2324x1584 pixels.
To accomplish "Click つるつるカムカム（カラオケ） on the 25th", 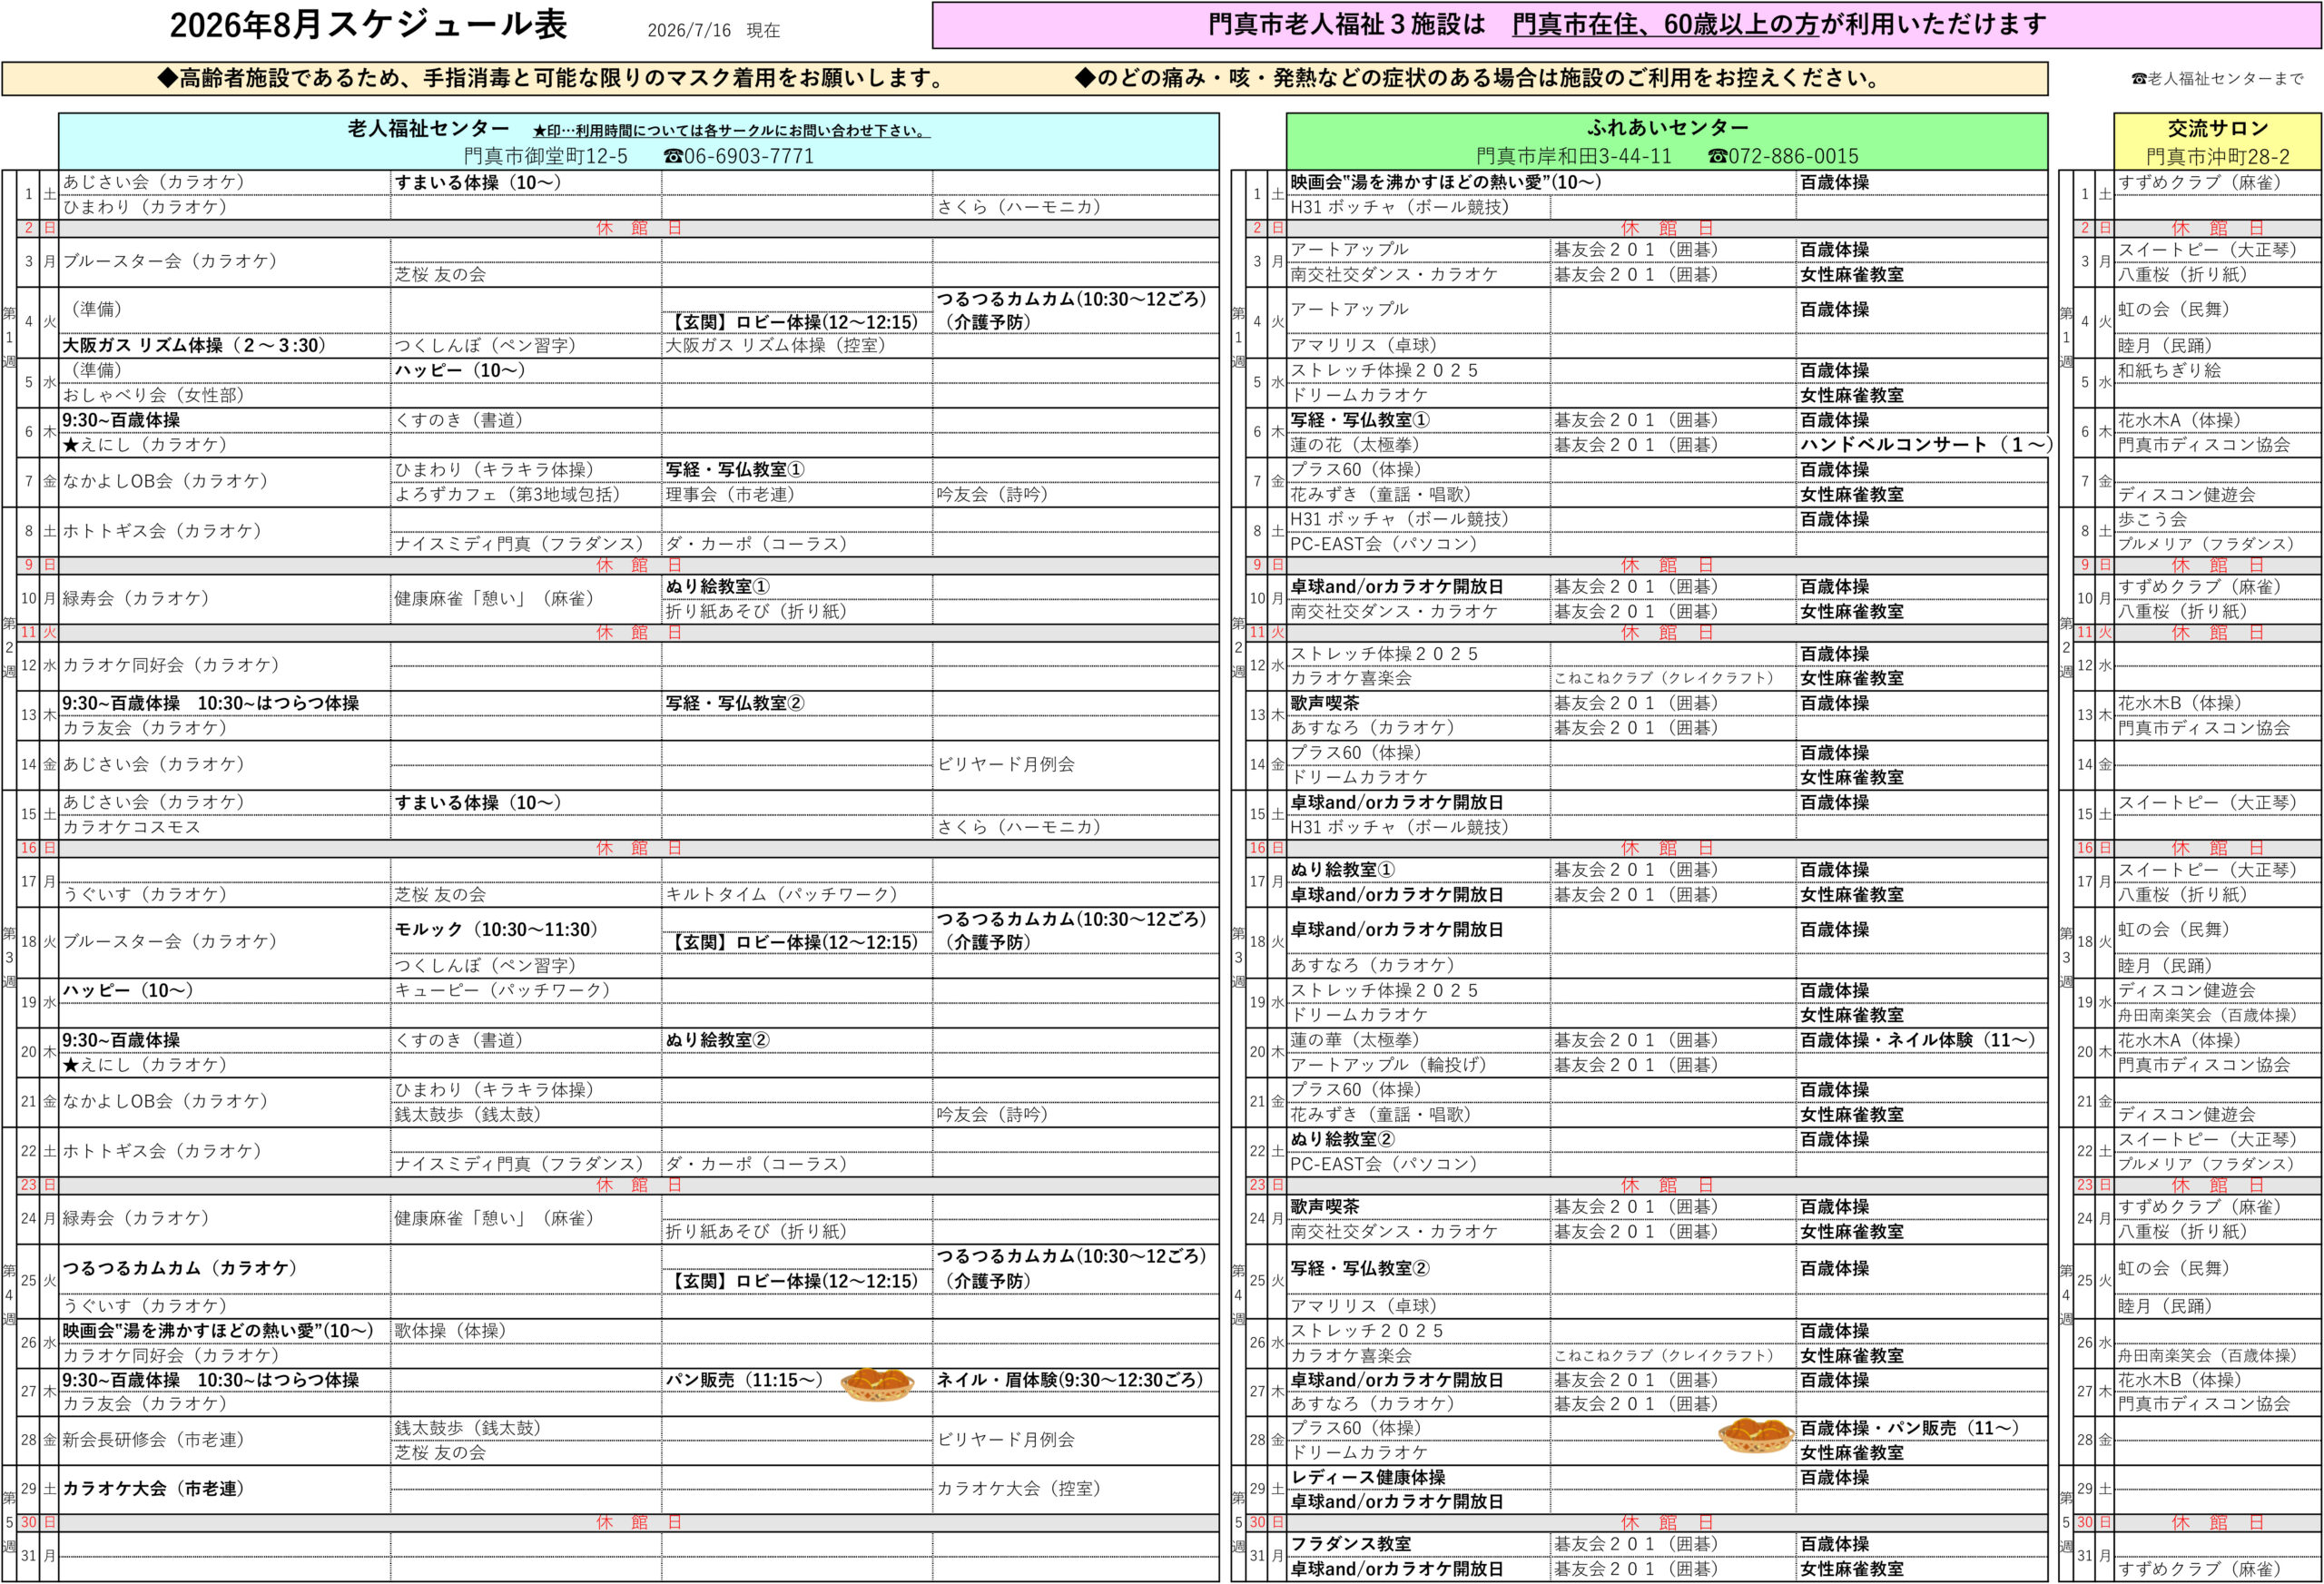I will [180, 1268].
